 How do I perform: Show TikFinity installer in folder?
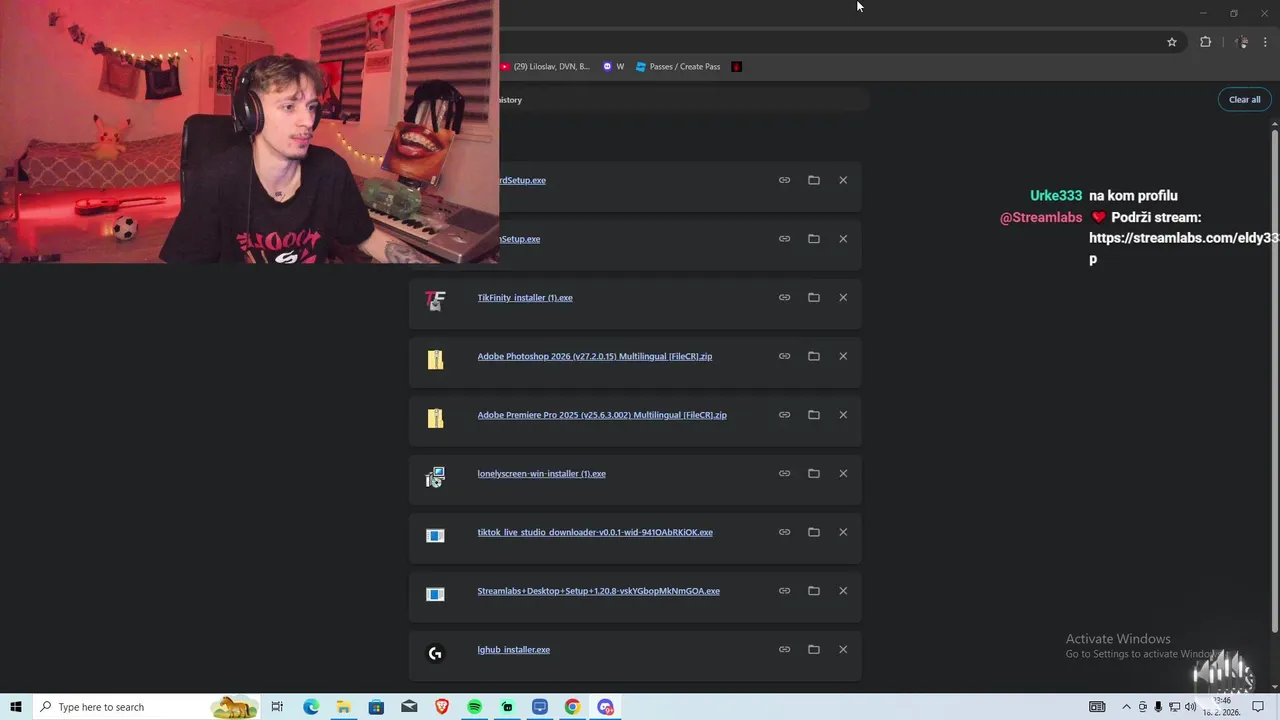(813, 297)
